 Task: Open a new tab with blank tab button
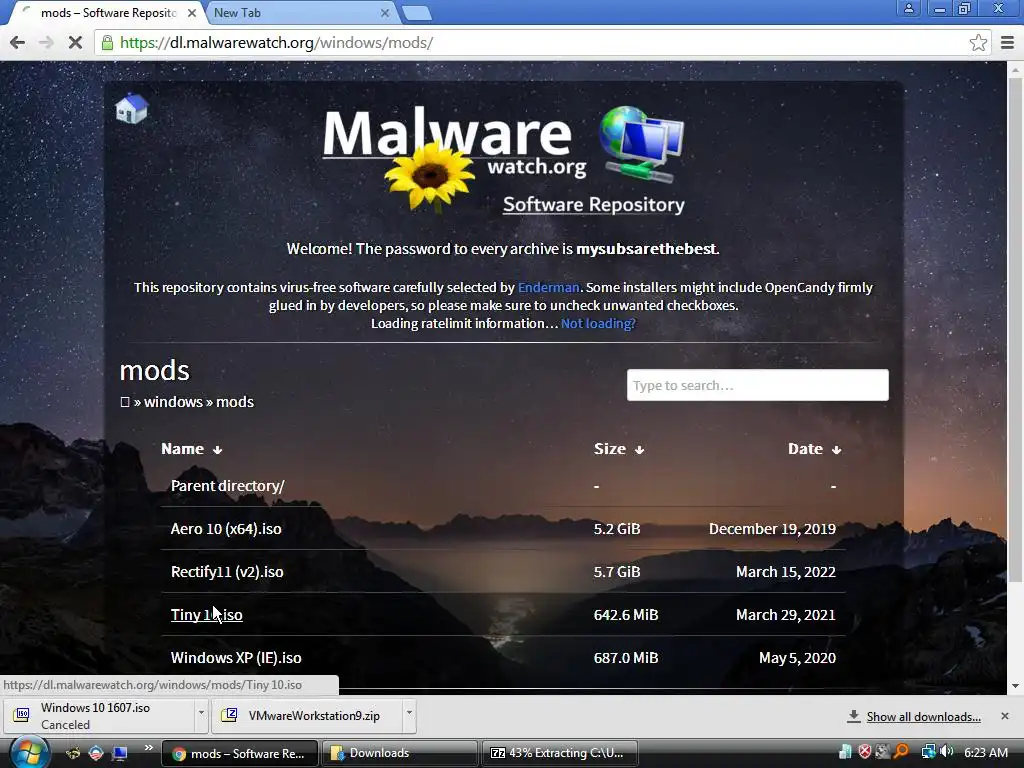click(x=416, y=13)
